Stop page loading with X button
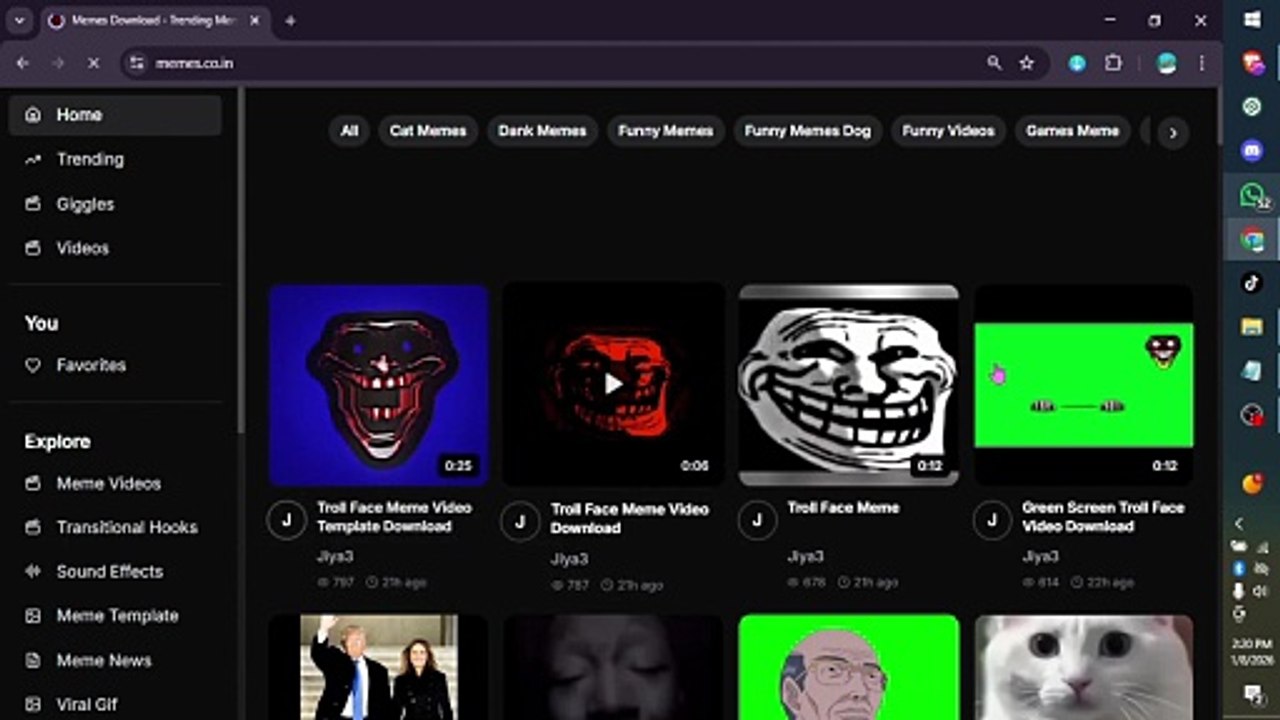Viewport: 1280px width, 720px height. (x=93, y=63)
